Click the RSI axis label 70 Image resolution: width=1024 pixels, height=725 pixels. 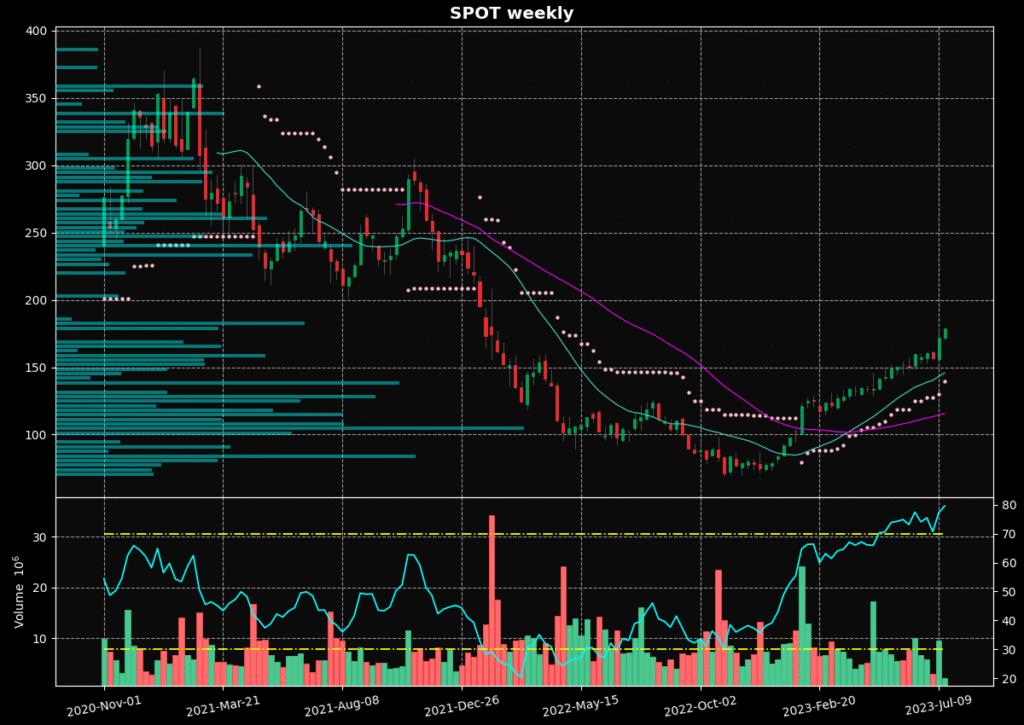[1008, 534]
